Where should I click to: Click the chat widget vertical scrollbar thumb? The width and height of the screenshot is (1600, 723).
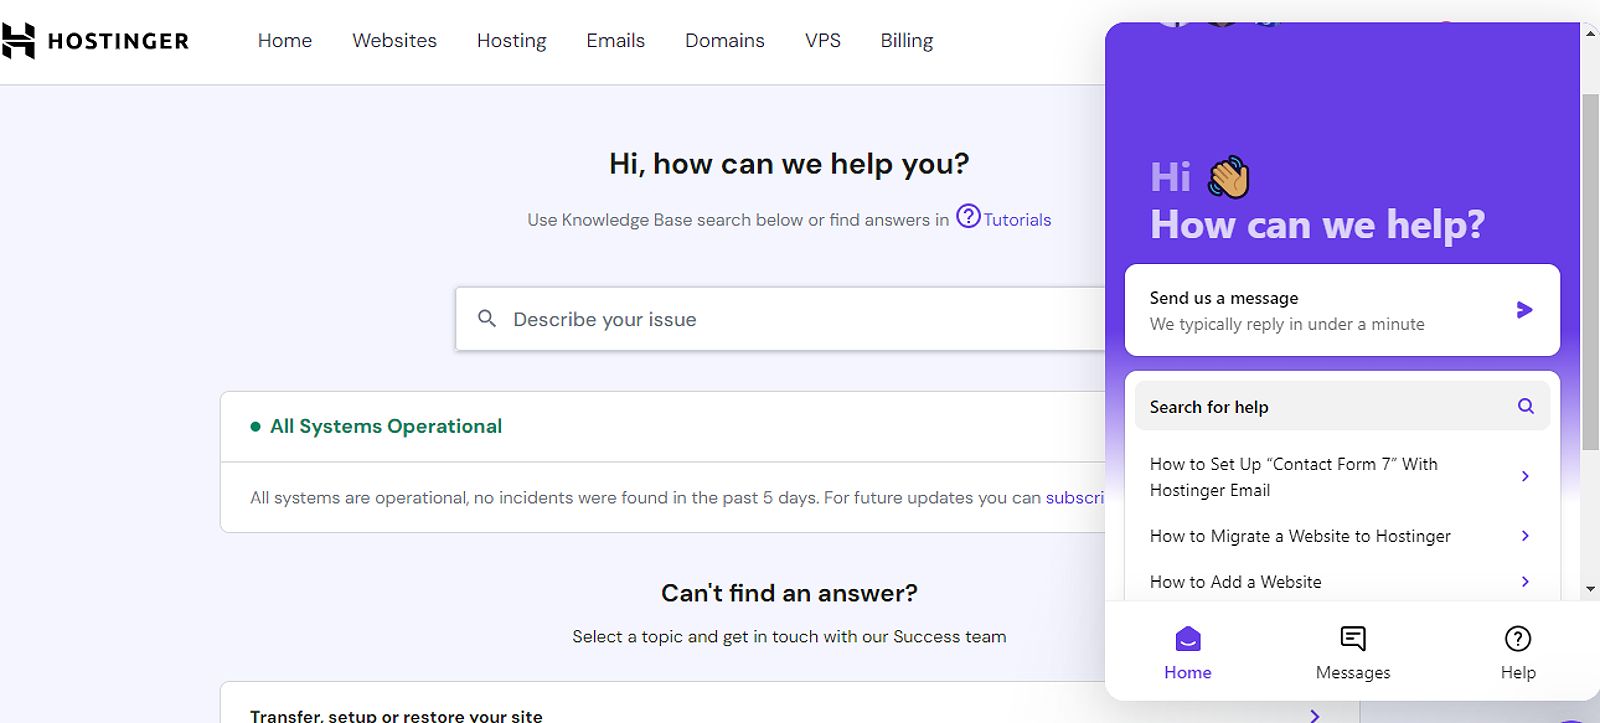[x=1590, y=272]
